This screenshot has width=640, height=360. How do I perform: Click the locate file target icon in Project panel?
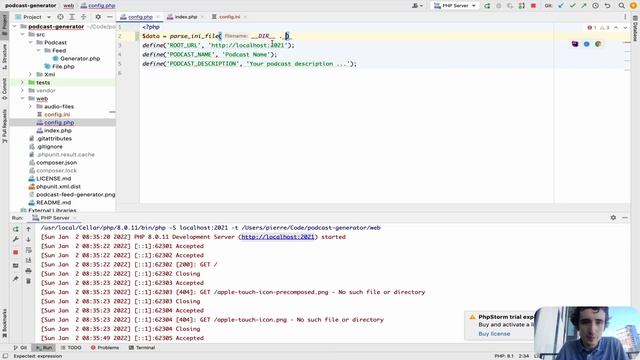(x=60, y=17)
